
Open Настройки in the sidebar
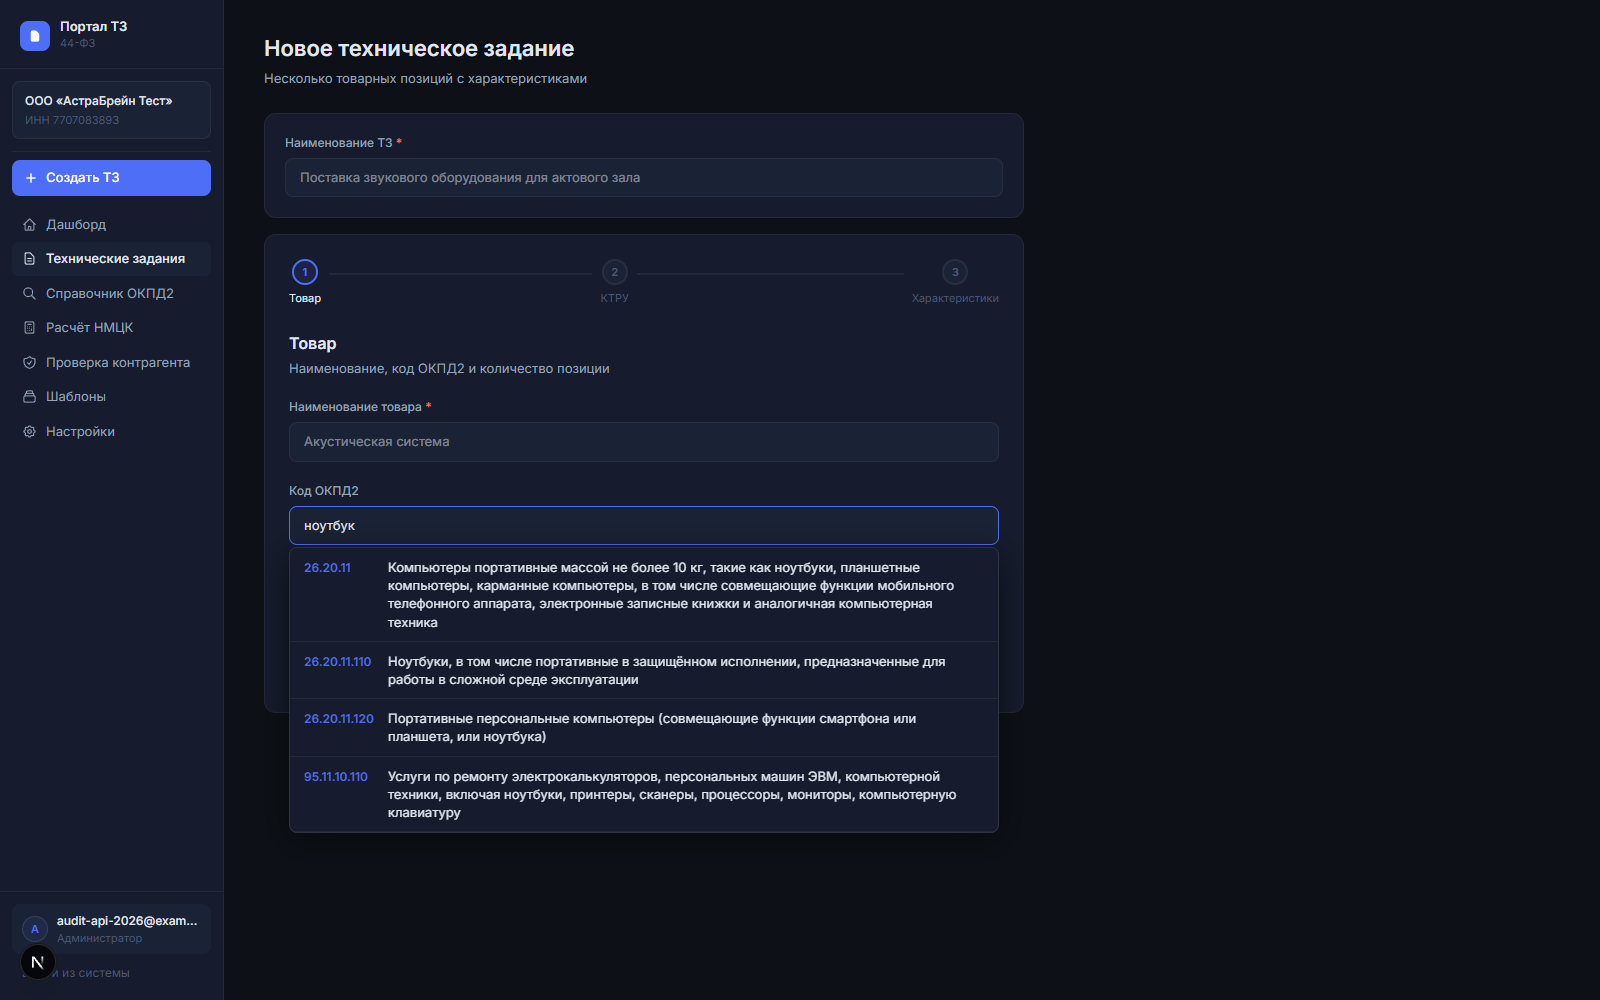tap(111, 432)
